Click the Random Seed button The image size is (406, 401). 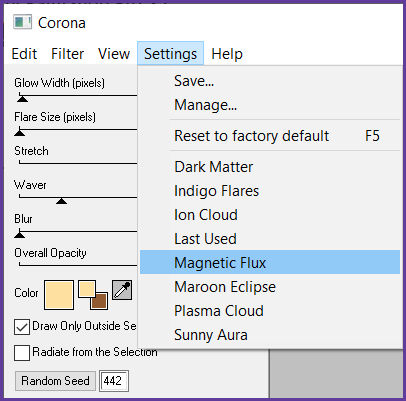point(55,381)
